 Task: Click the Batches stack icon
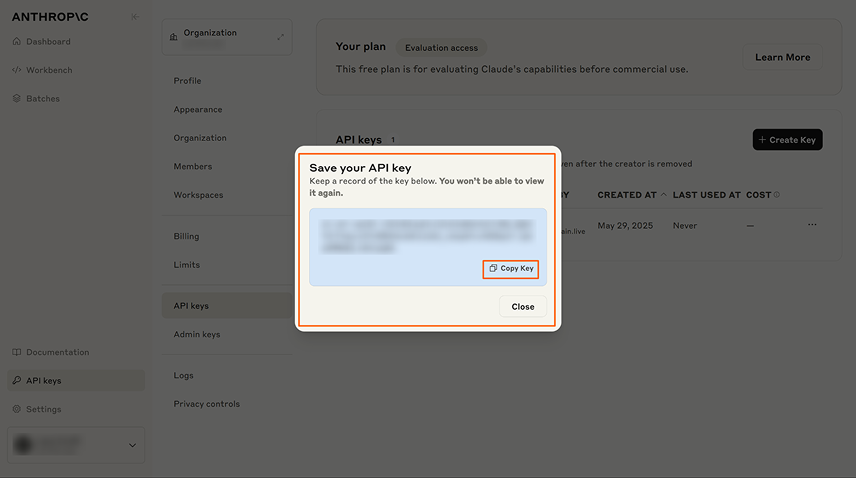point(16,99)
